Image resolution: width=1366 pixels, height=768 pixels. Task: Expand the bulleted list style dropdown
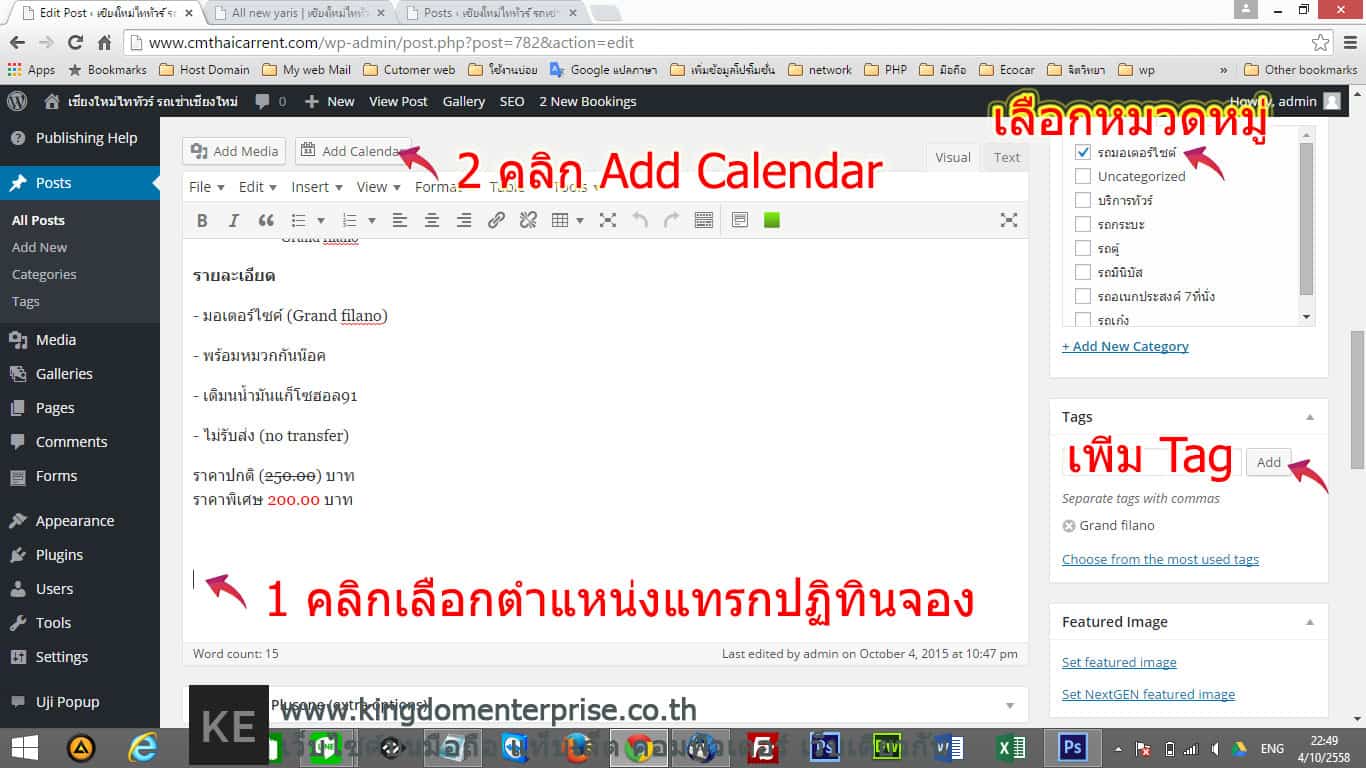pyautogui.click(x=320, y=221)
